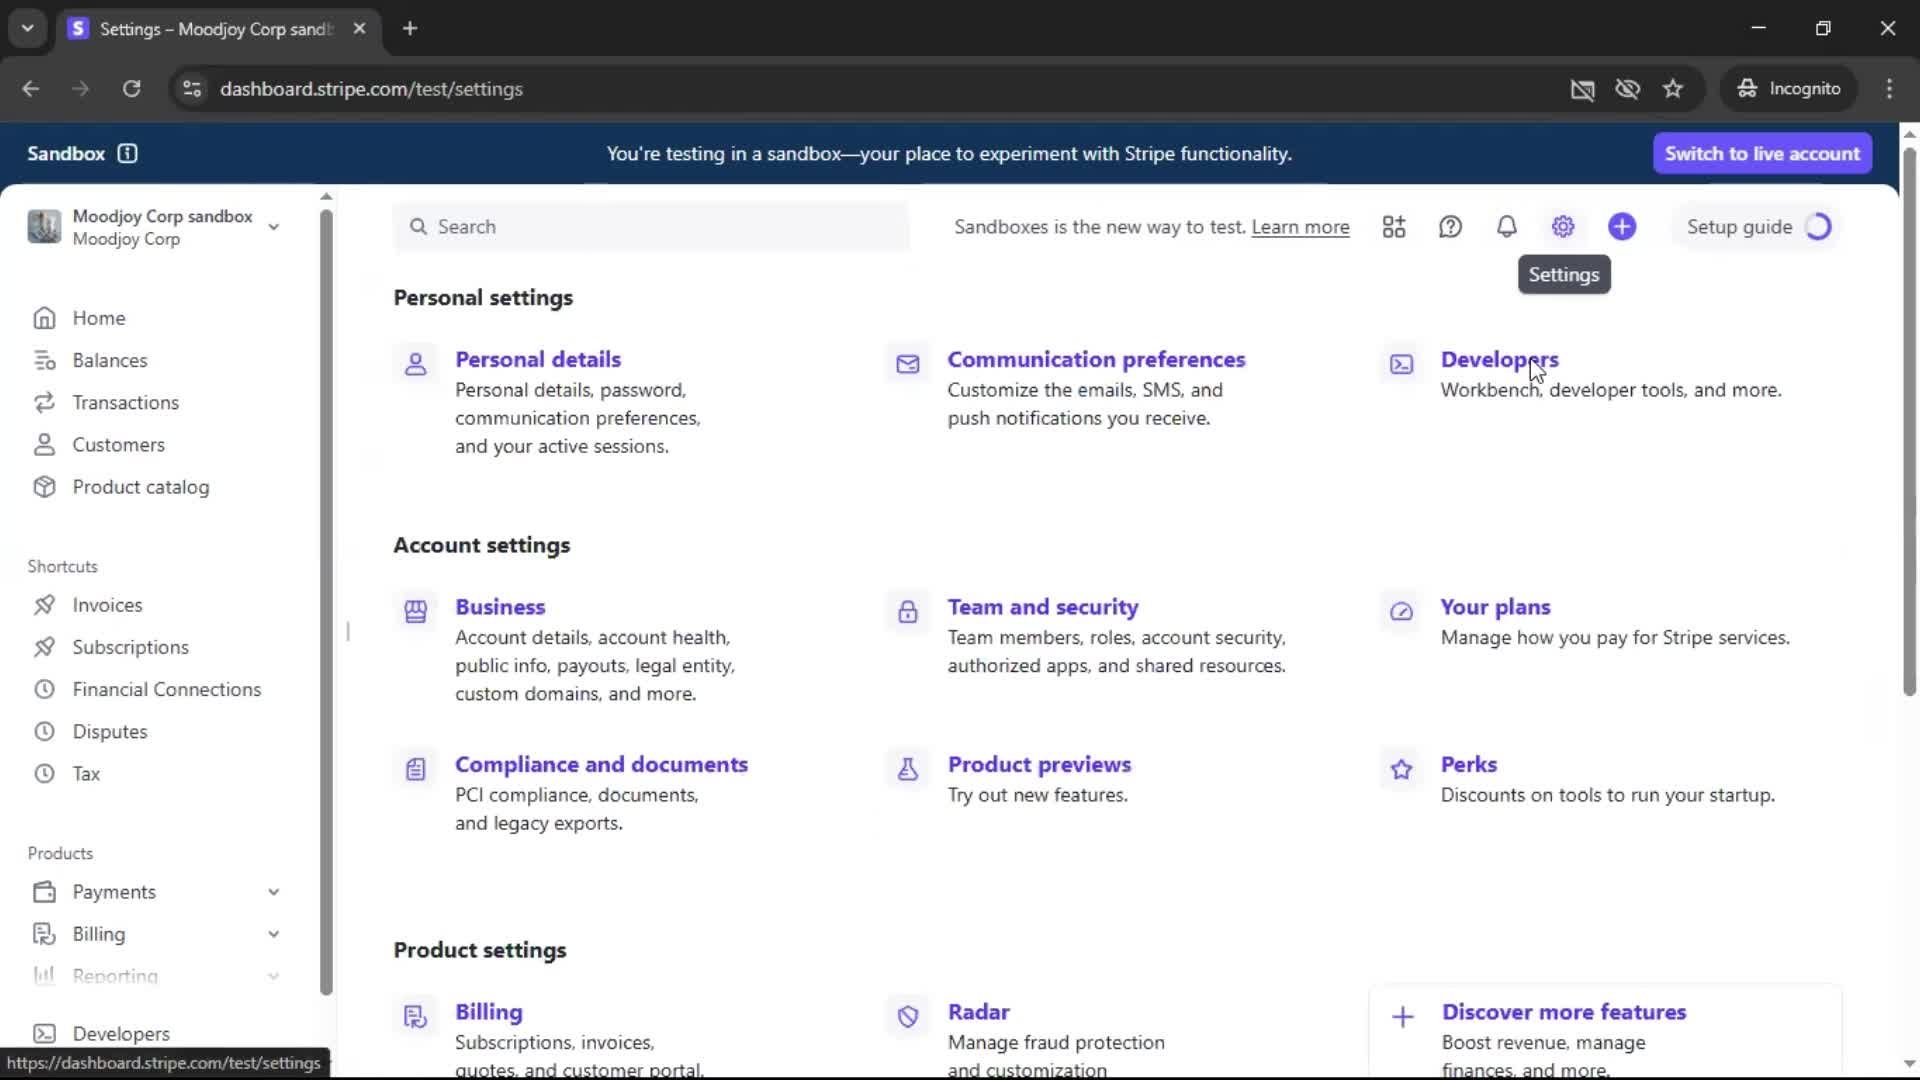Screen dimensions: 1920x1080
Task: Click the browser reload icon
Action: pyautogui.click(x=131, y=88)
